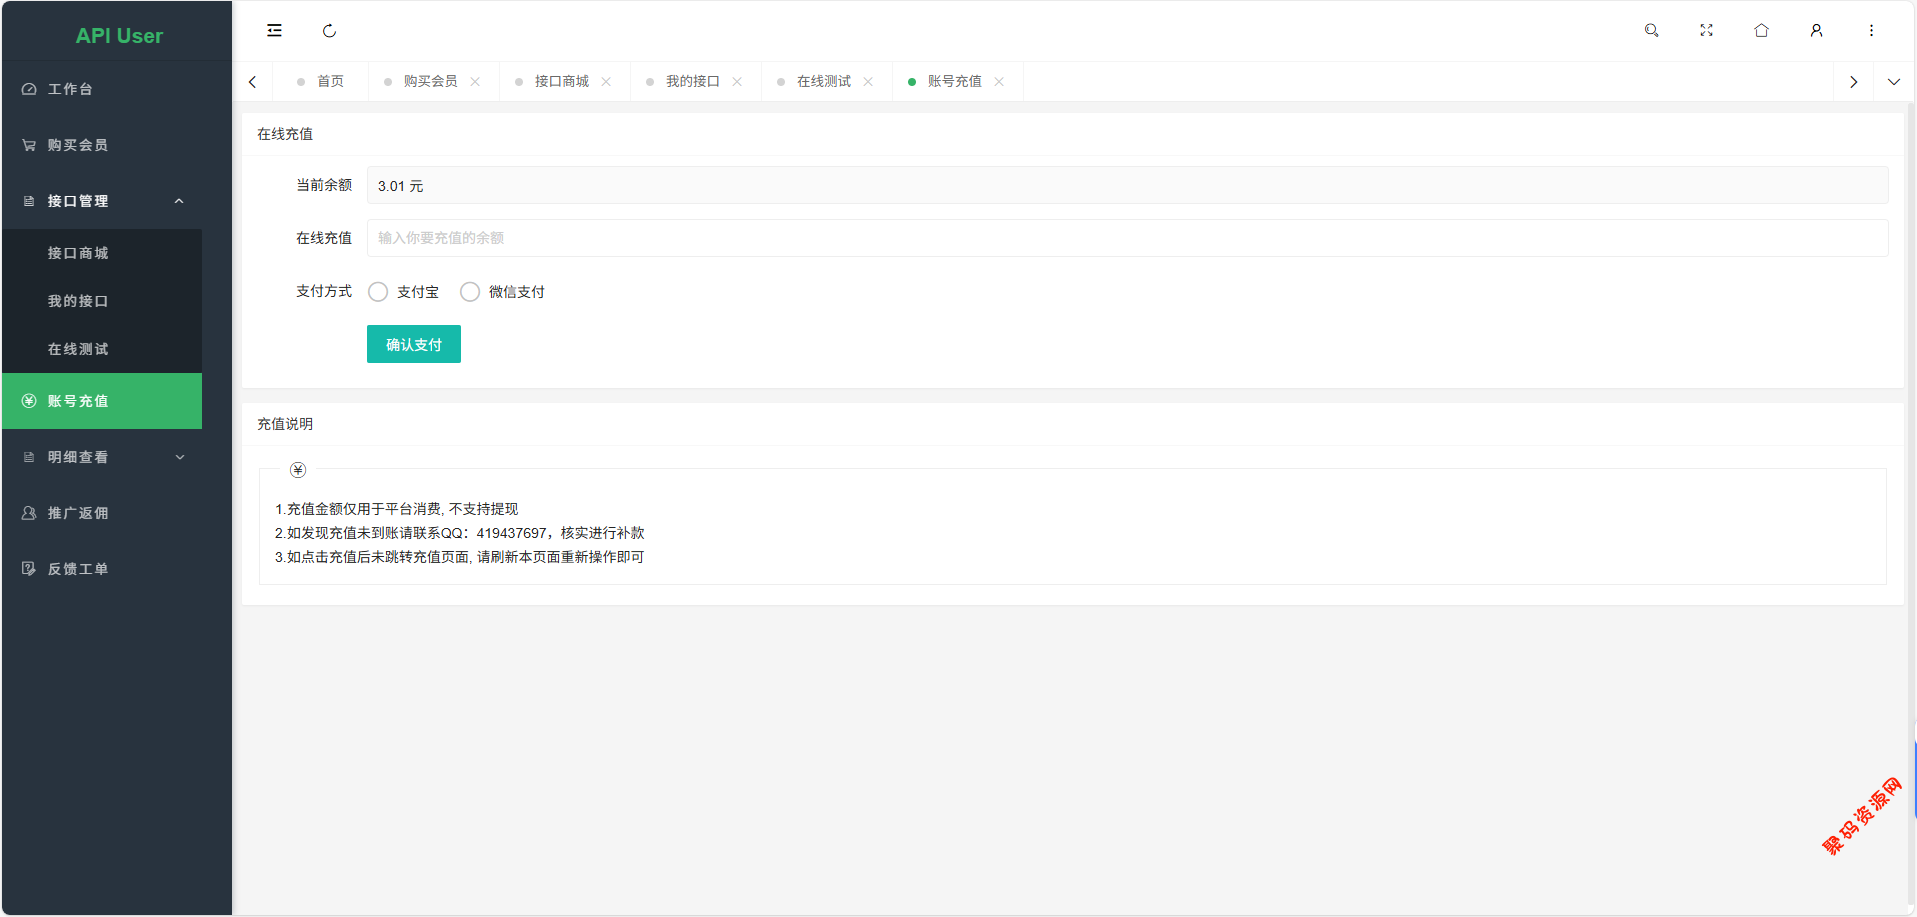Click the refresh icon in top bar

pos(329,31)
